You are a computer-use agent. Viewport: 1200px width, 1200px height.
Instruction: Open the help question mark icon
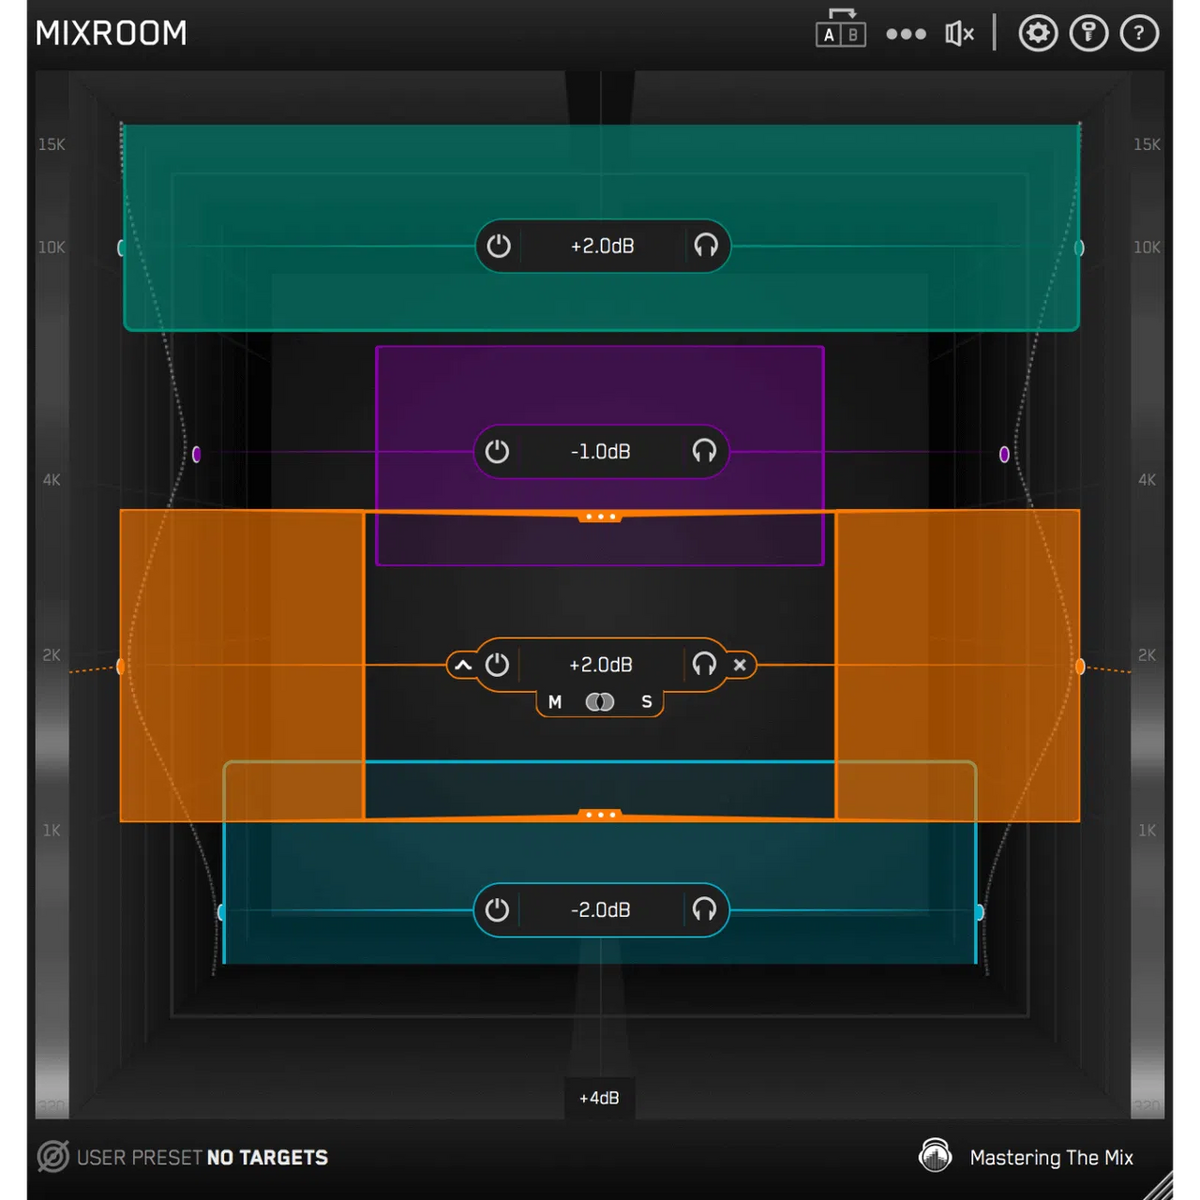point(1139,33)
